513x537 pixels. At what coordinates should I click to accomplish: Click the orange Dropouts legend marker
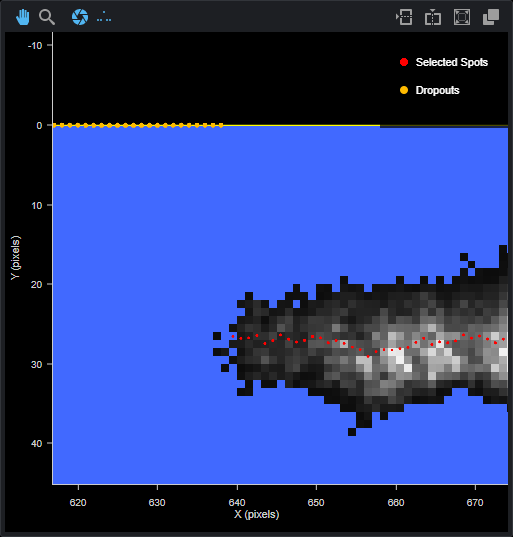pos(404,90)
